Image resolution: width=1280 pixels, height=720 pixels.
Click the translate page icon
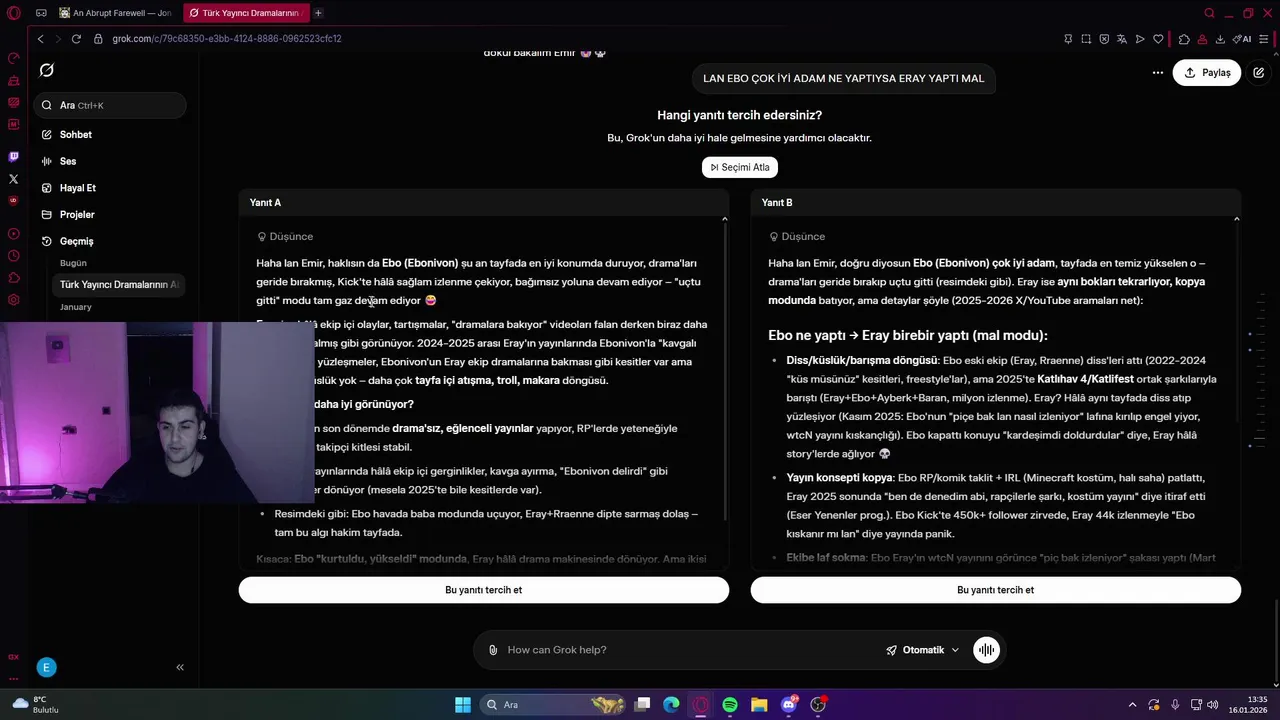pos(1122,39)
